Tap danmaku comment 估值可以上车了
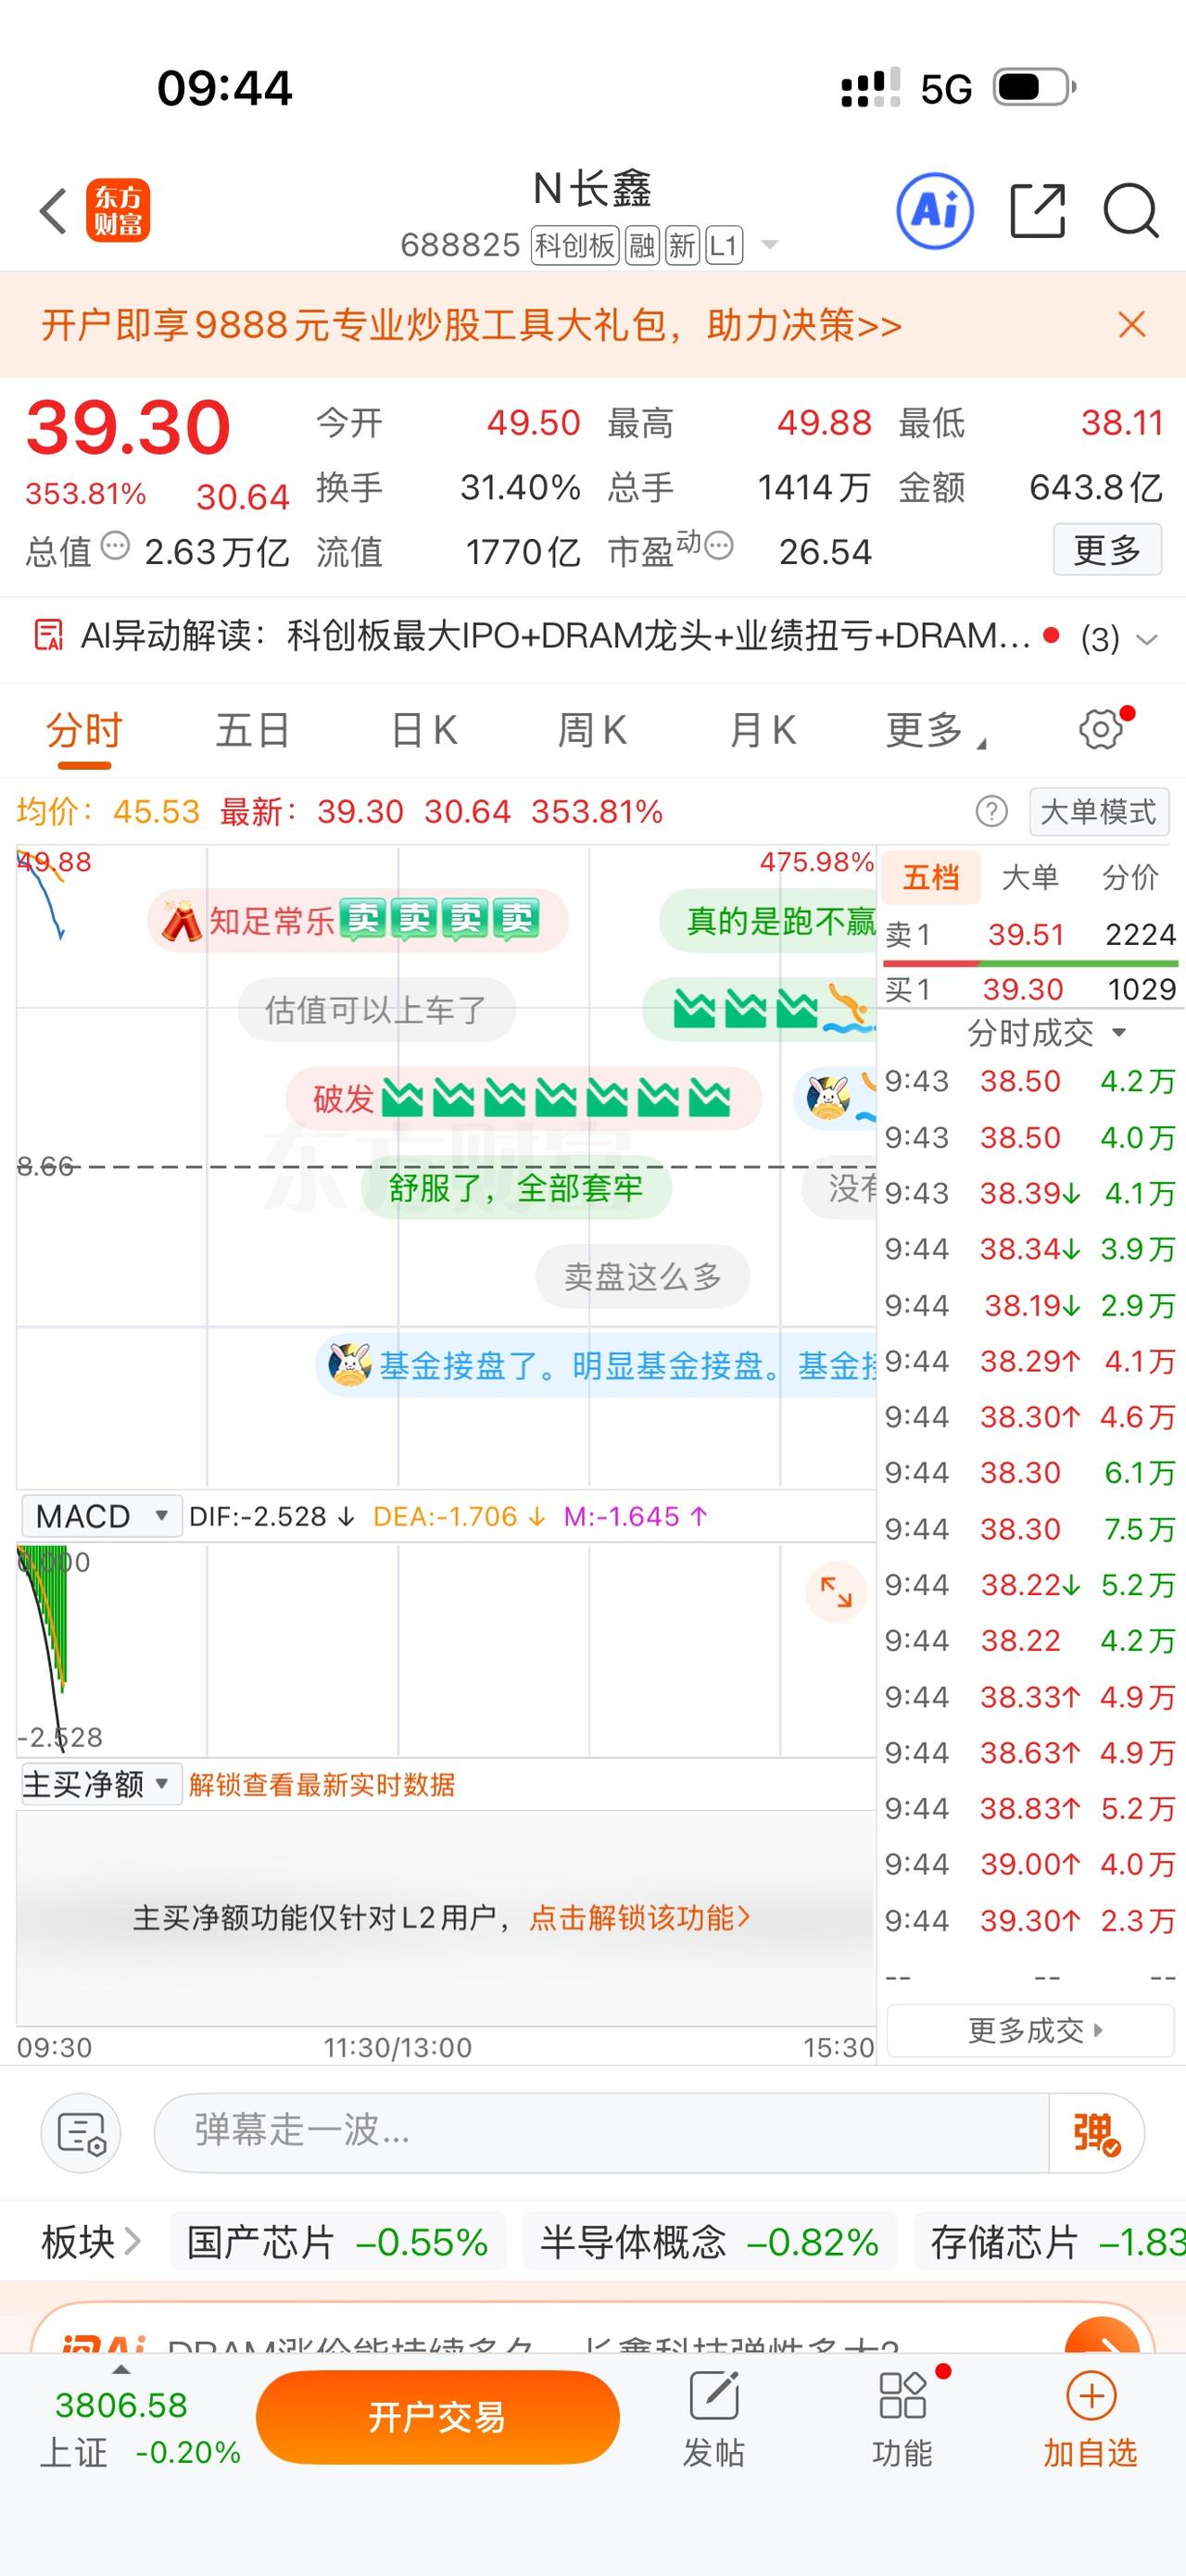Image resolution: width=1186 pixels, height=2576 pixels. click(x=376, y=1009)
